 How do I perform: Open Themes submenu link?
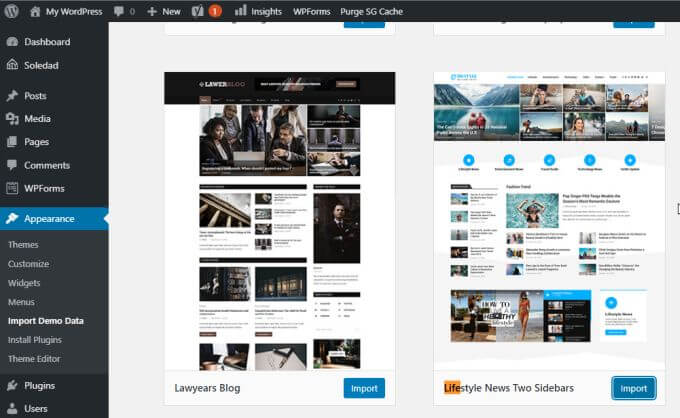coord(23,245)
